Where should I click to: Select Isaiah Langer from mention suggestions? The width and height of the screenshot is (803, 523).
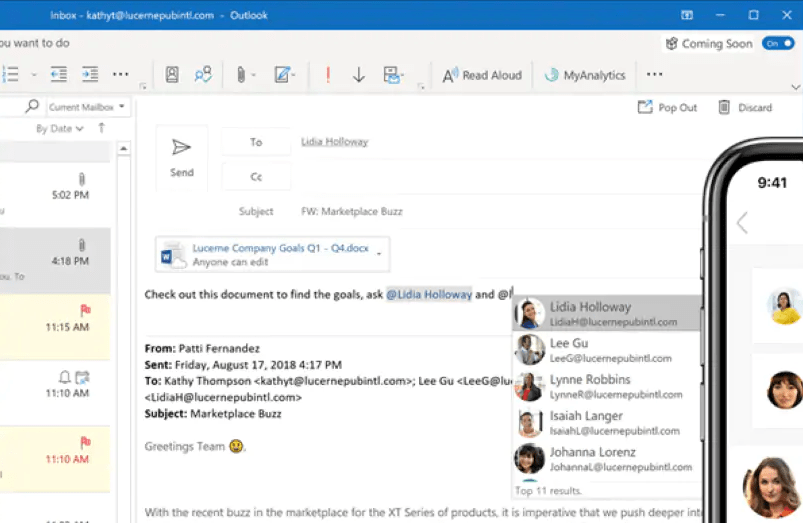point(607,423)
